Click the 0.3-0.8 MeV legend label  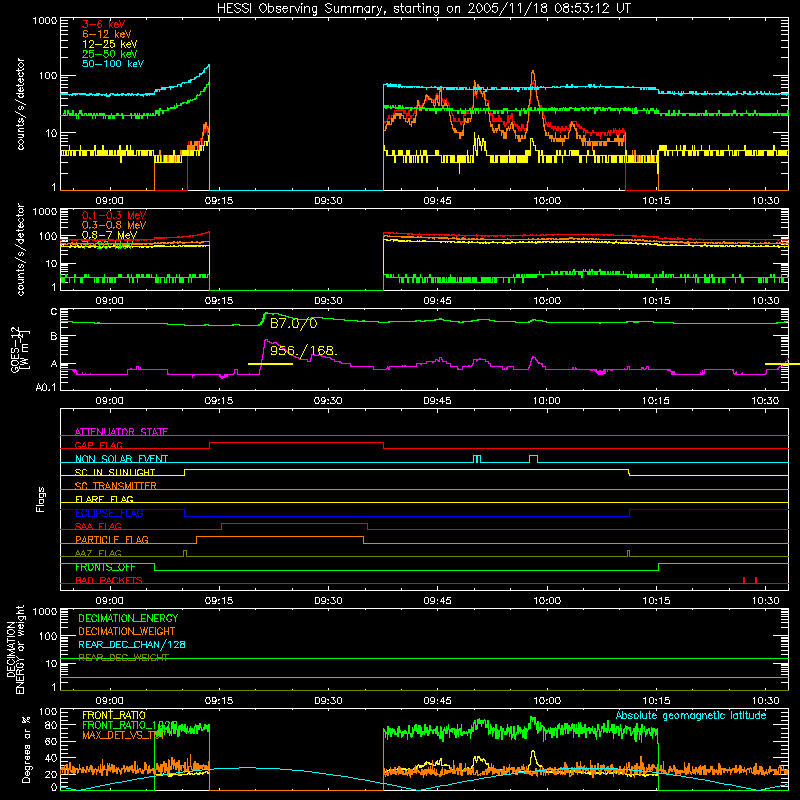tap(114, 225)
